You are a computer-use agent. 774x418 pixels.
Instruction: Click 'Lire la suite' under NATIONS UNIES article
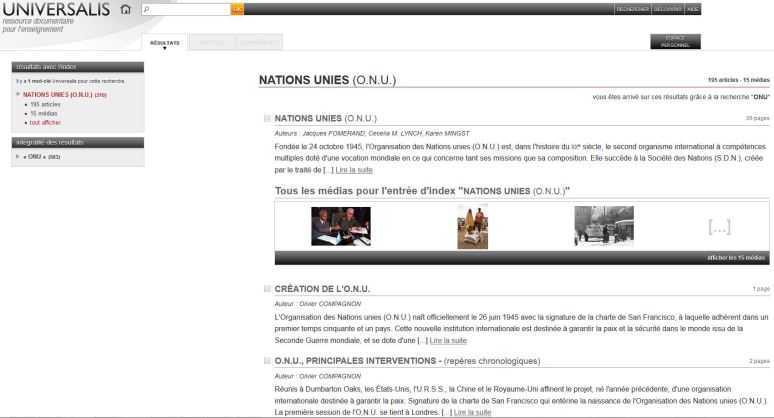(354, 170)
